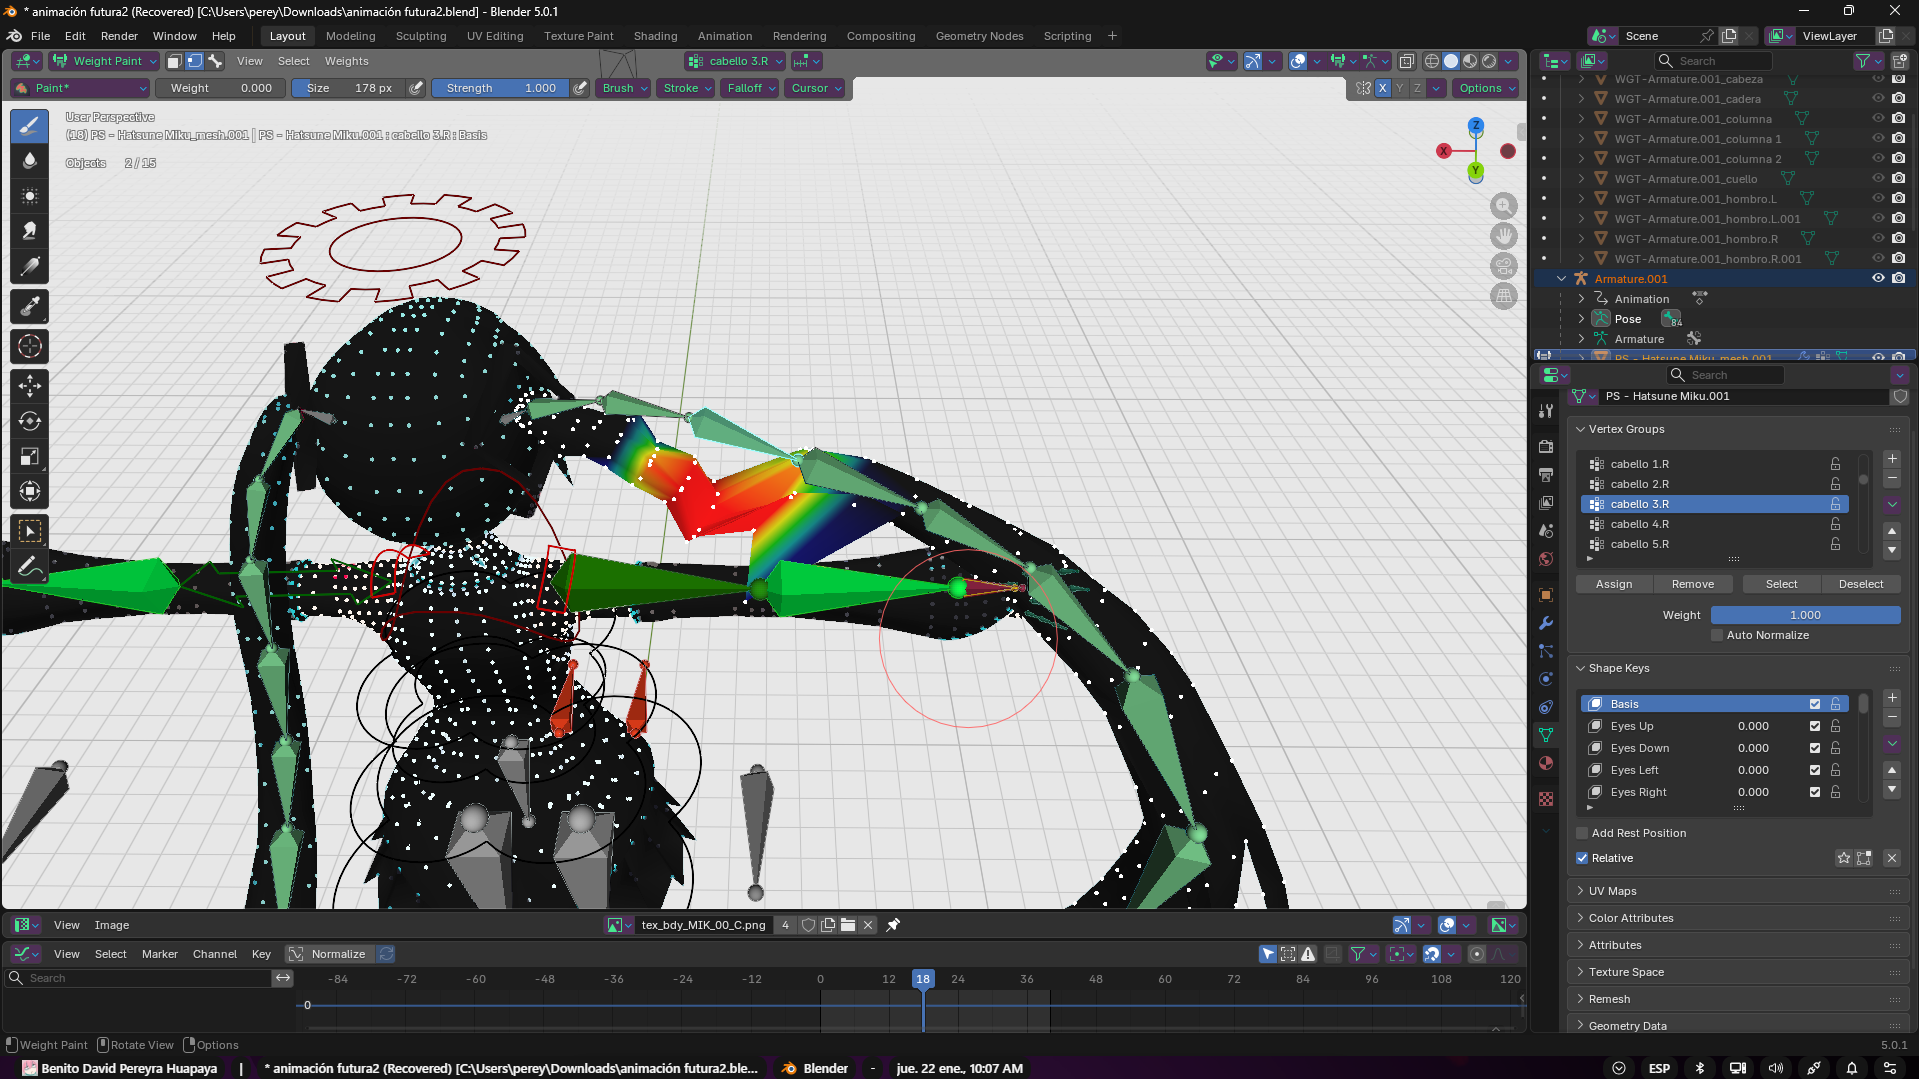Click the Deselect vertex group button
1919x1079 pixels.
pos(1860,584)
